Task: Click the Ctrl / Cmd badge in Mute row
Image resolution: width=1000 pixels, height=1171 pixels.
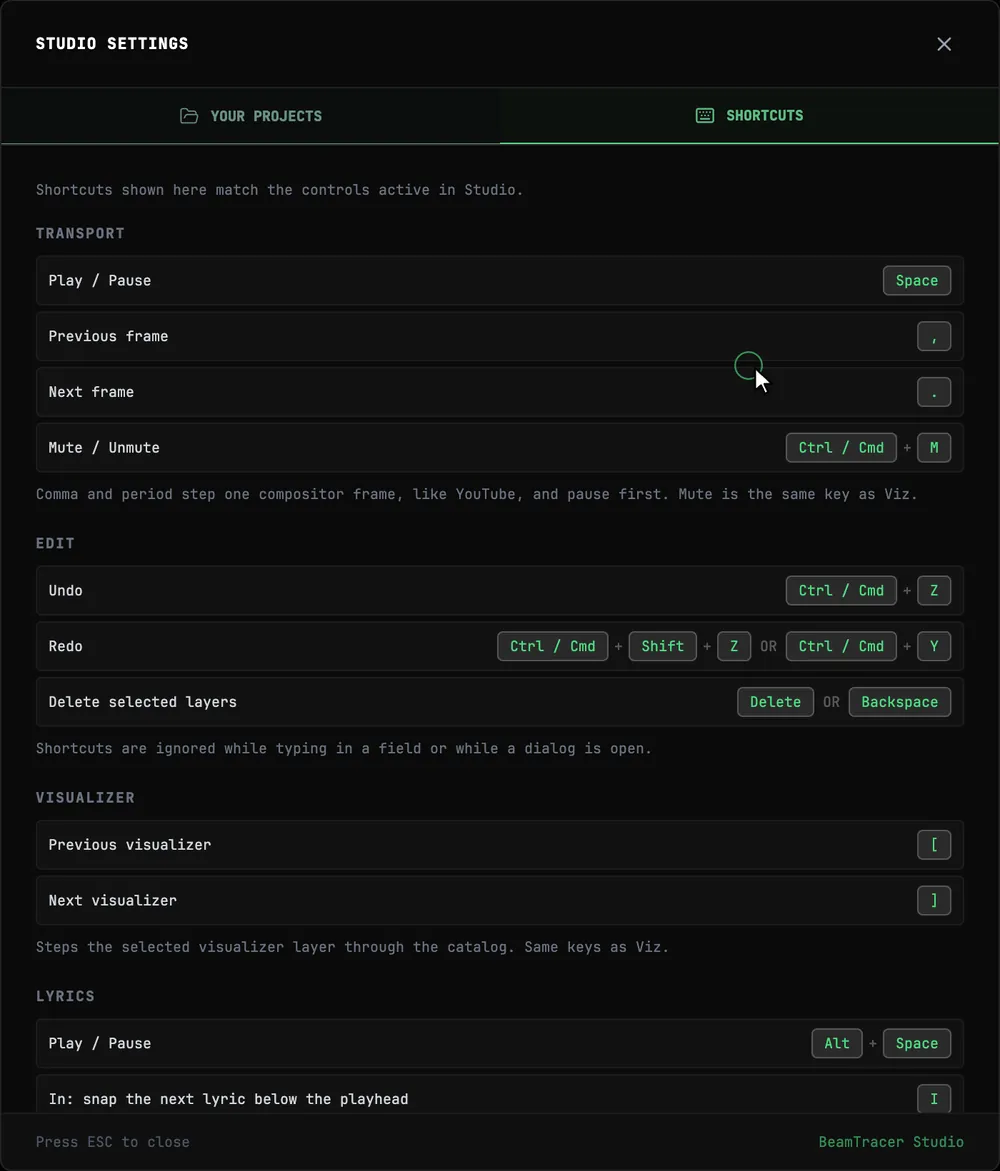Action: pyautogui.click(x=841, y=448)
